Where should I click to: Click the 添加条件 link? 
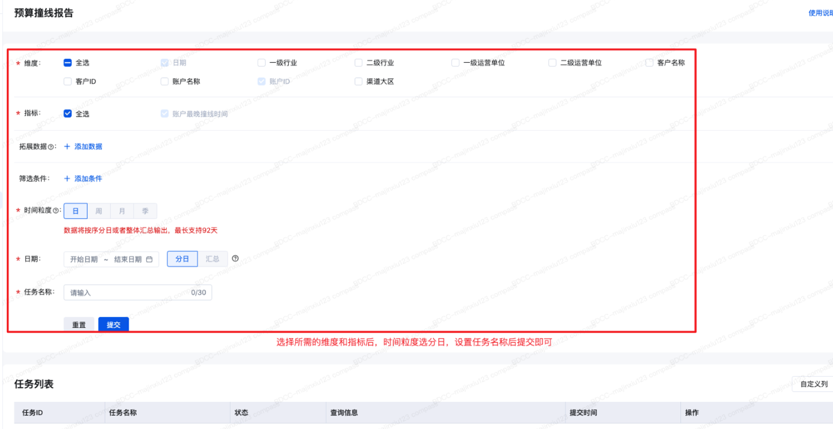[x=83, y=179]
